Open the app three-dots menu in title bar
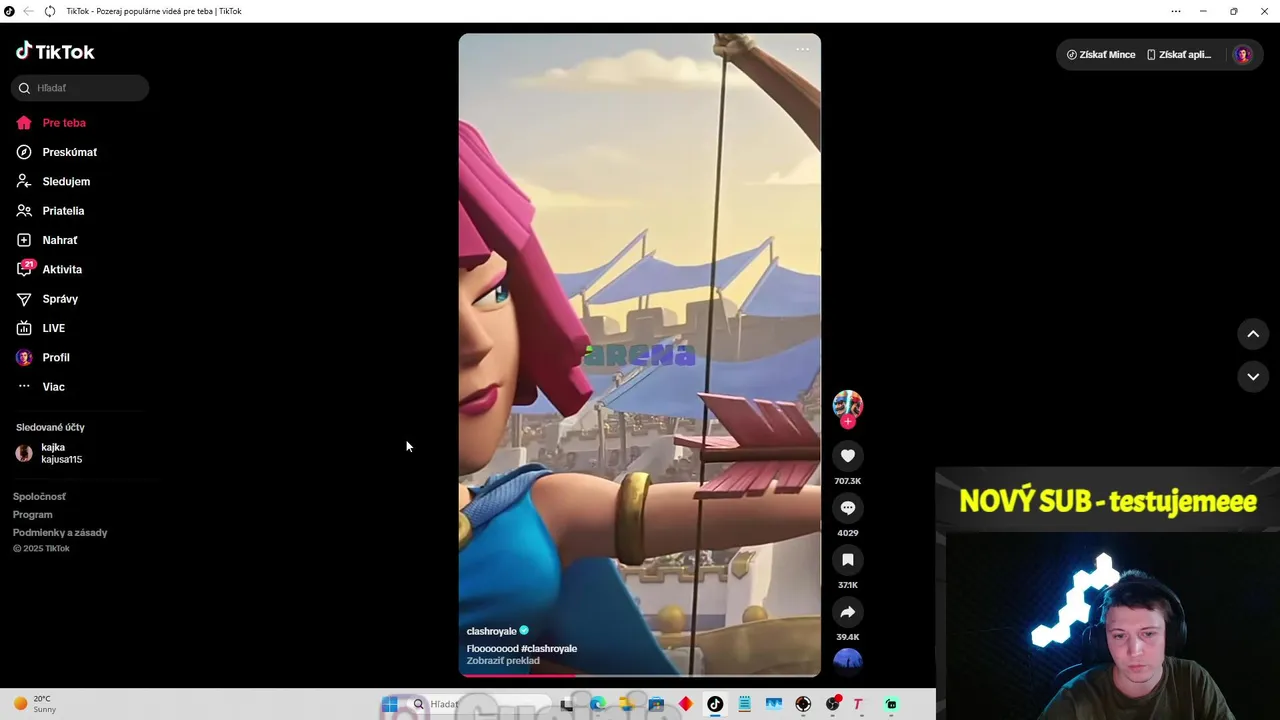The width and height of the screenshot is (1280, 720). (x=1176, y=11)
